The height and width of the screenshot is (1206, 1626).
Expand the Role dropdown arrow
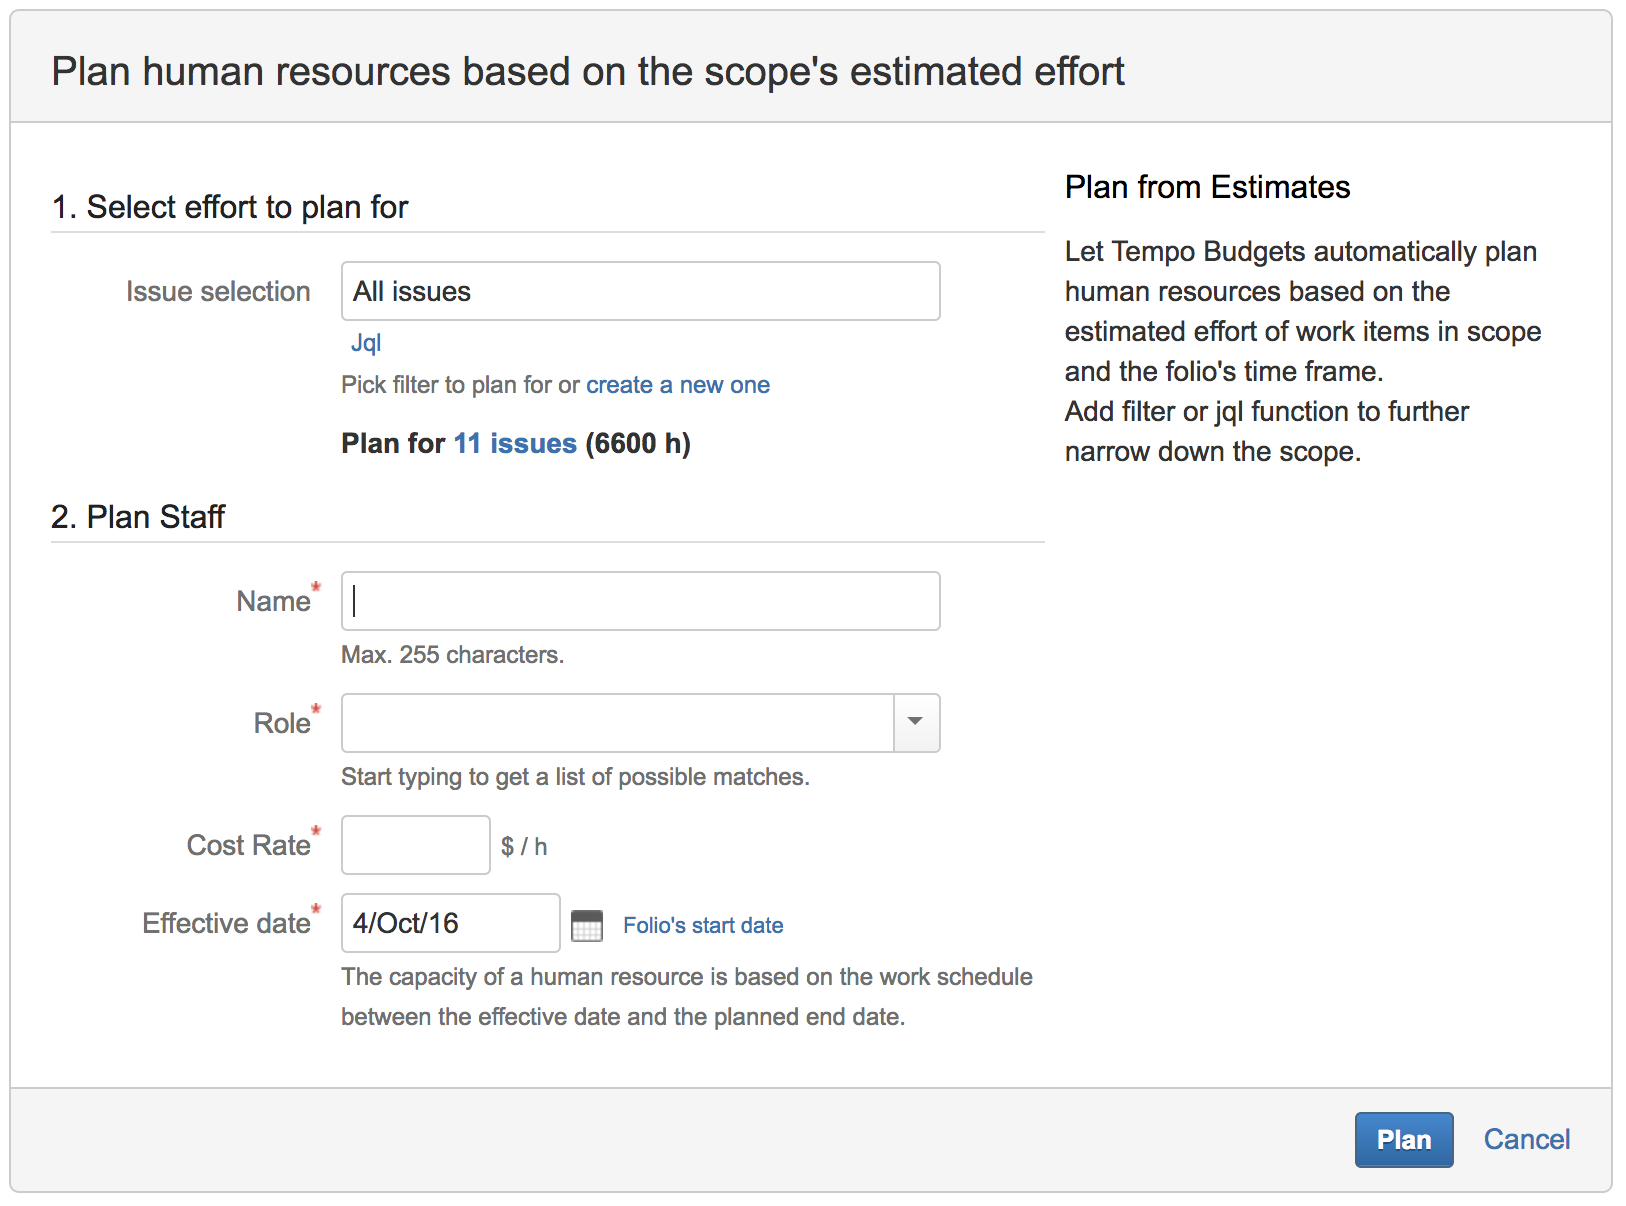915,722
